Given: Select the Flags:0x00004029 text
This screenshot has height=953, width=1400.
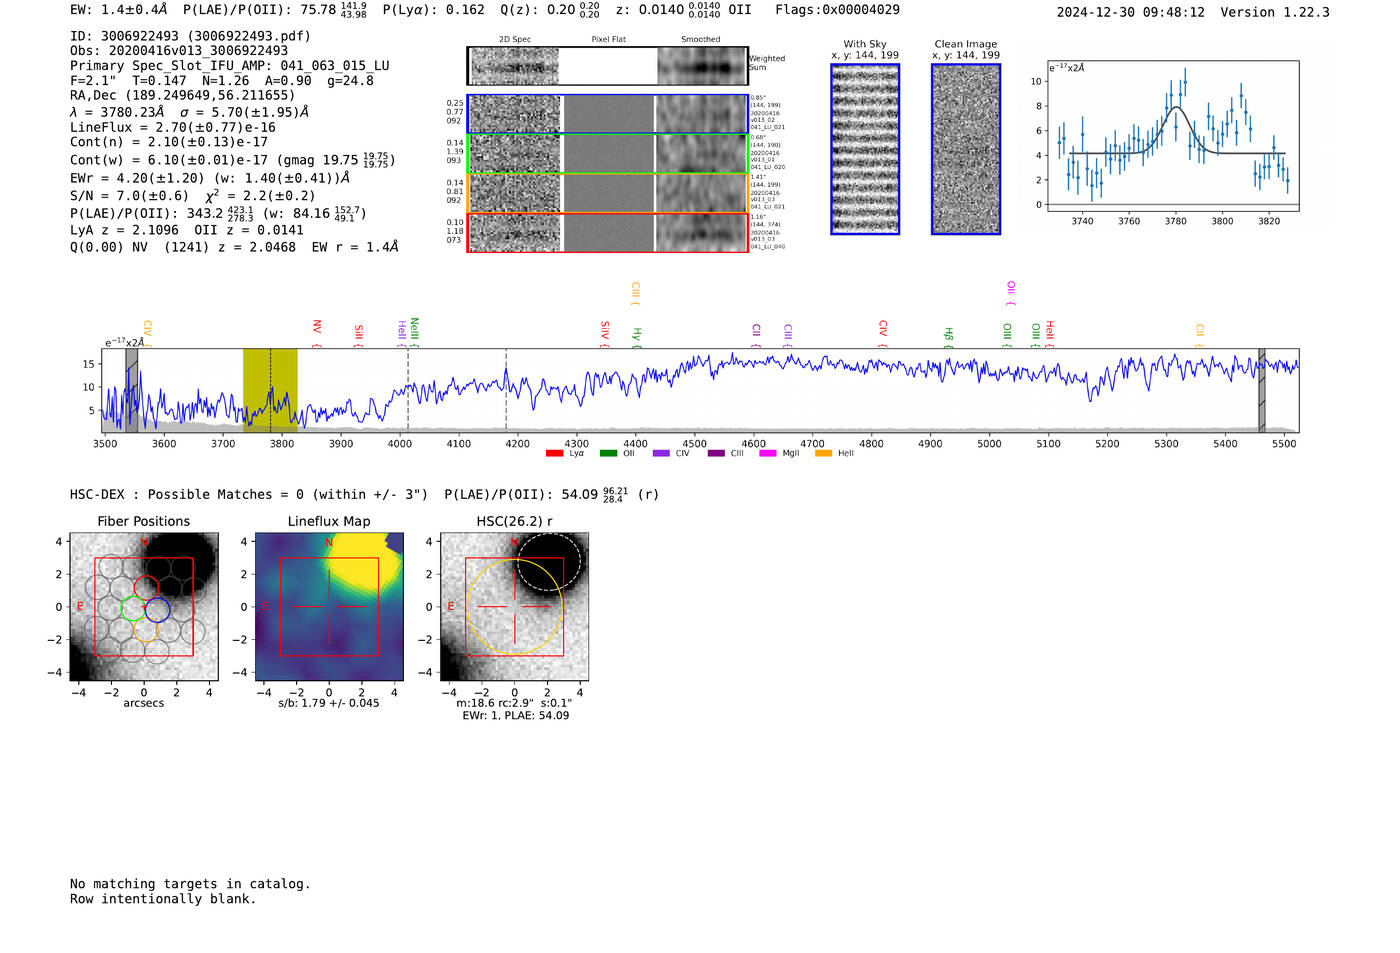Looking at the screenshot, I should (837, 10).
